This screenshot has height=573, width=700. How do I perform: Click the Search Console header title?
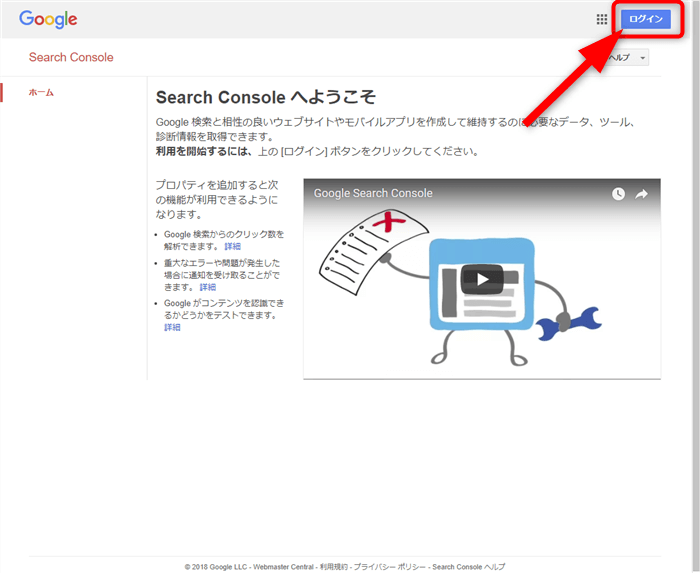click(x=71, y=58)
